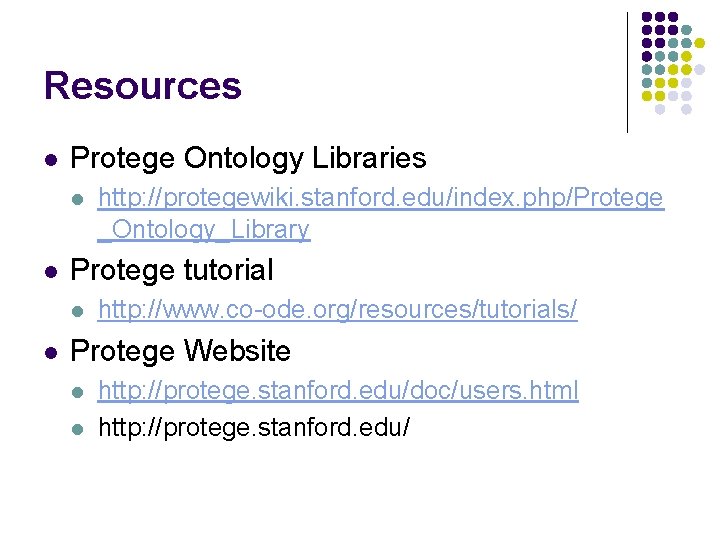Screen dimensions: 720x540
Task: Click the top-left purple dot in the corner grid
Action: (647, 18)
